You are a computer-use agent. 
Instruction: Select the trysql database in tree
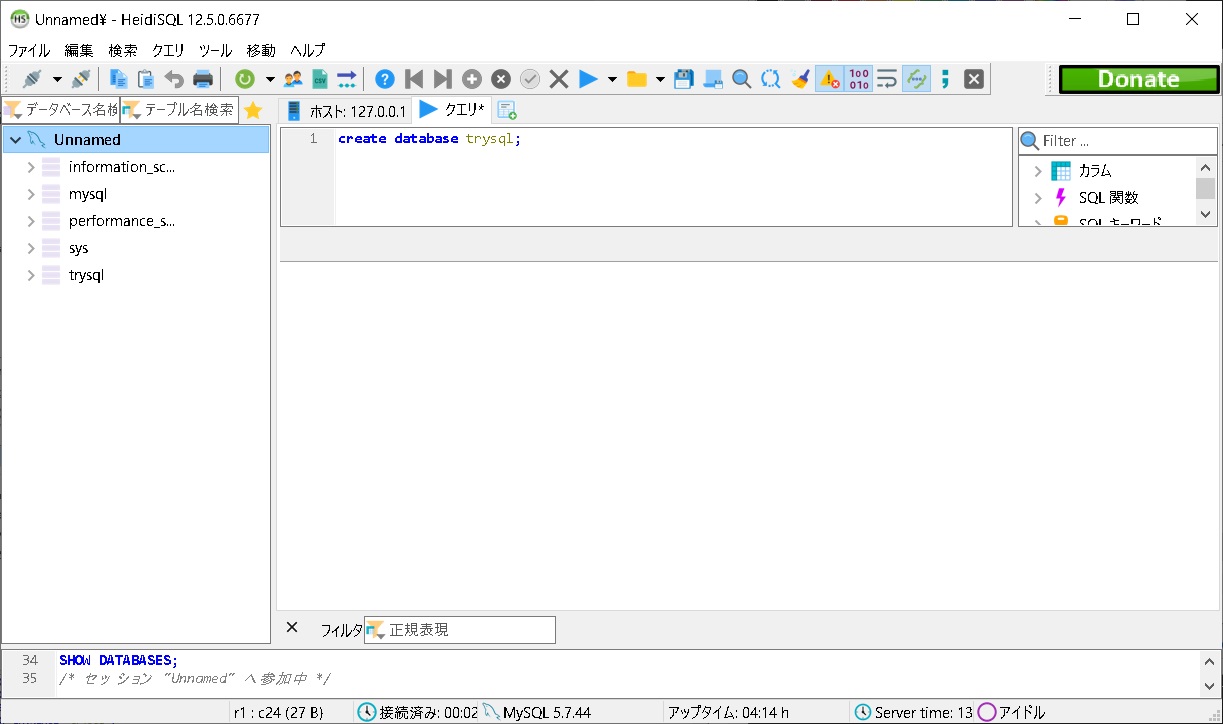click(86, 275)
